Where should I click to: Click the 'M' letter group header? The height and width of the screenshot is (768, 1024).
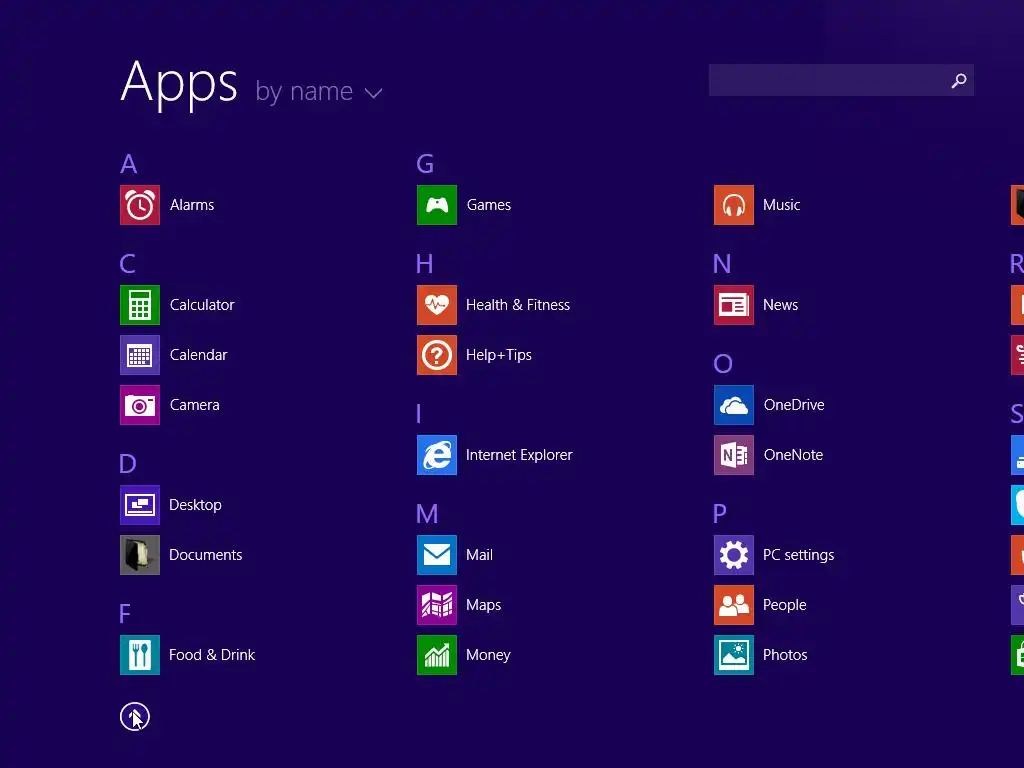tap(427, 514)
